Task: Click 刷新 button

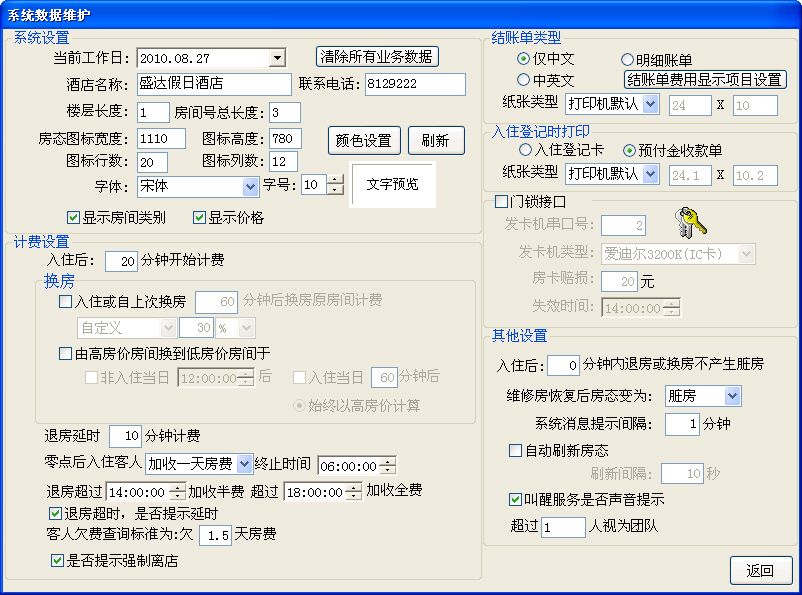Action: pos(436,140)
